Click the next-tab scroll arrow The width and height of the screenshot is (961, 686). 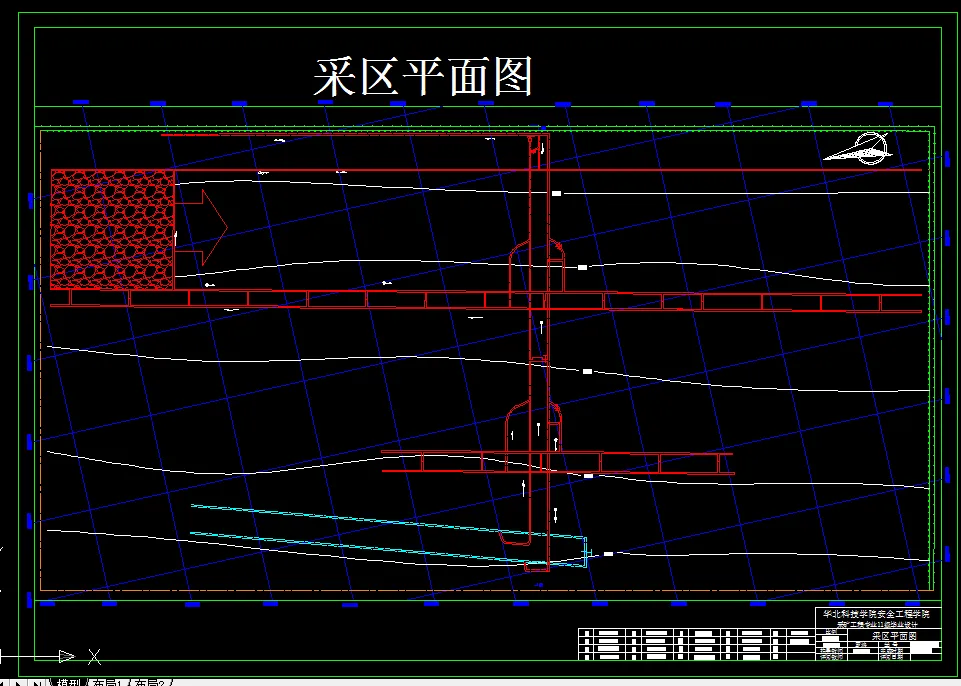(19, 682)
